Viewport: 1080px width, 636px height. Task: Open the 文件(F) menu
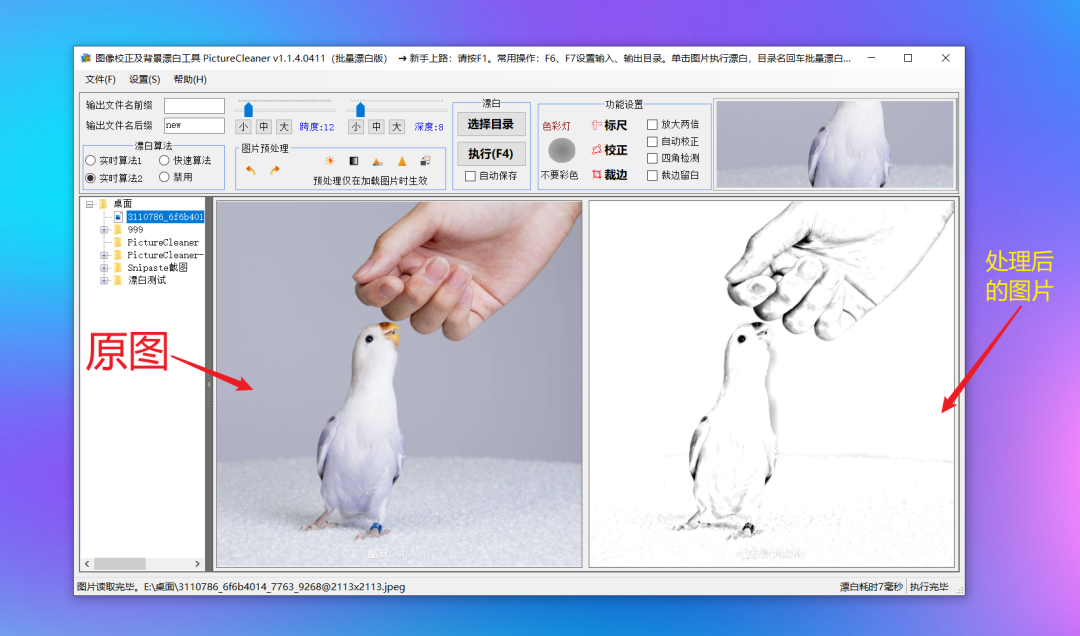click(x=100, y=80)
